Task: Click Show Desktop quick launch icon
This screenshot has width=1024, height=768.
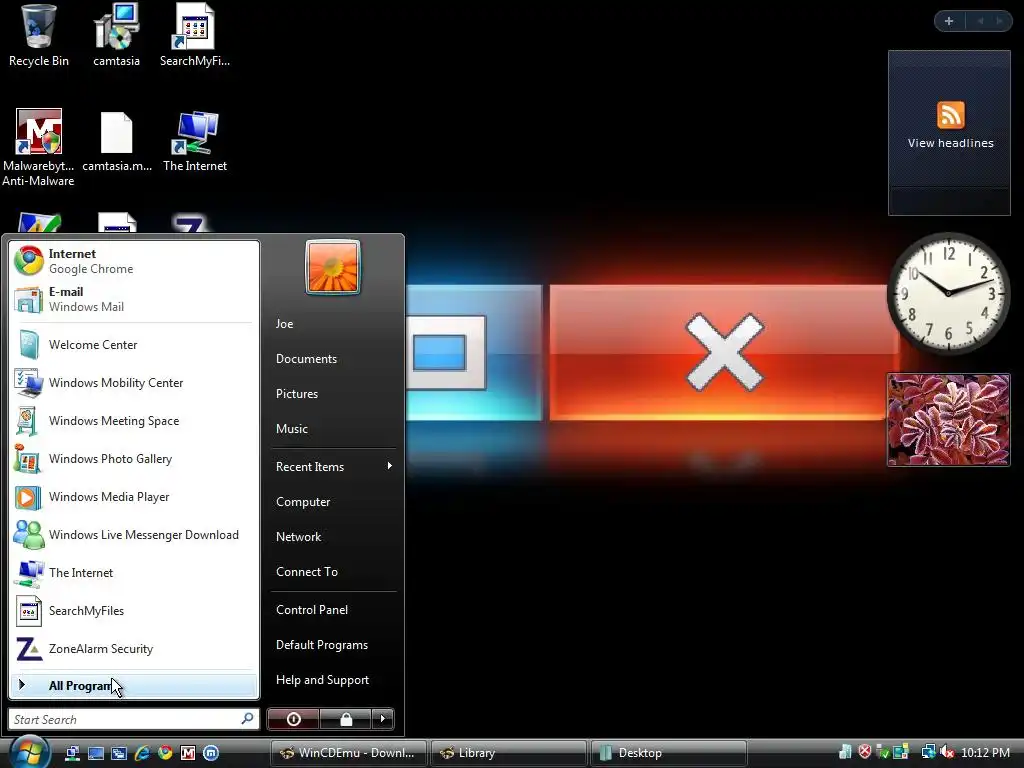Action: 96,753
